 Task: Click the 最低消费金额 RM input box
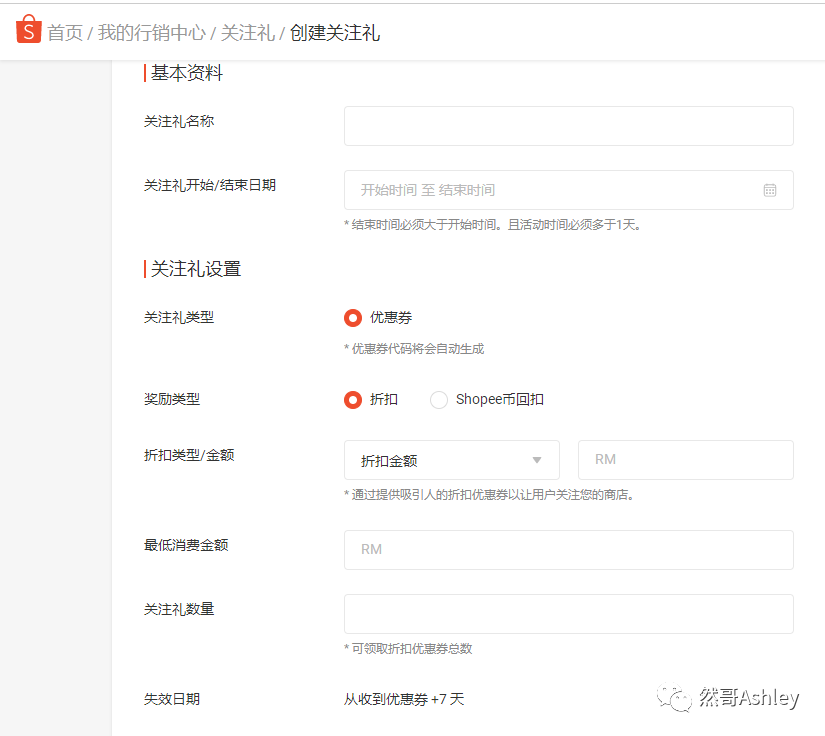click(x=568, y=550)
